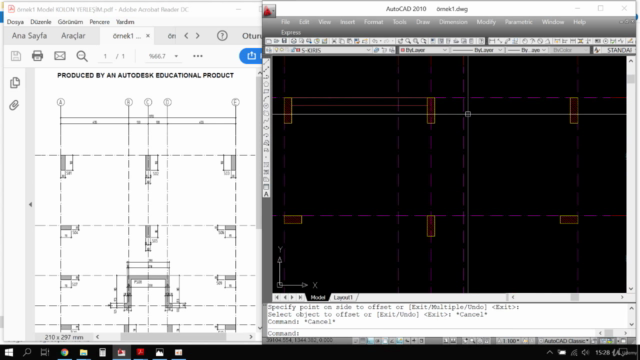Click the linear dimension tool icon
Screen dimensions: 640x360
click(492, 41)
